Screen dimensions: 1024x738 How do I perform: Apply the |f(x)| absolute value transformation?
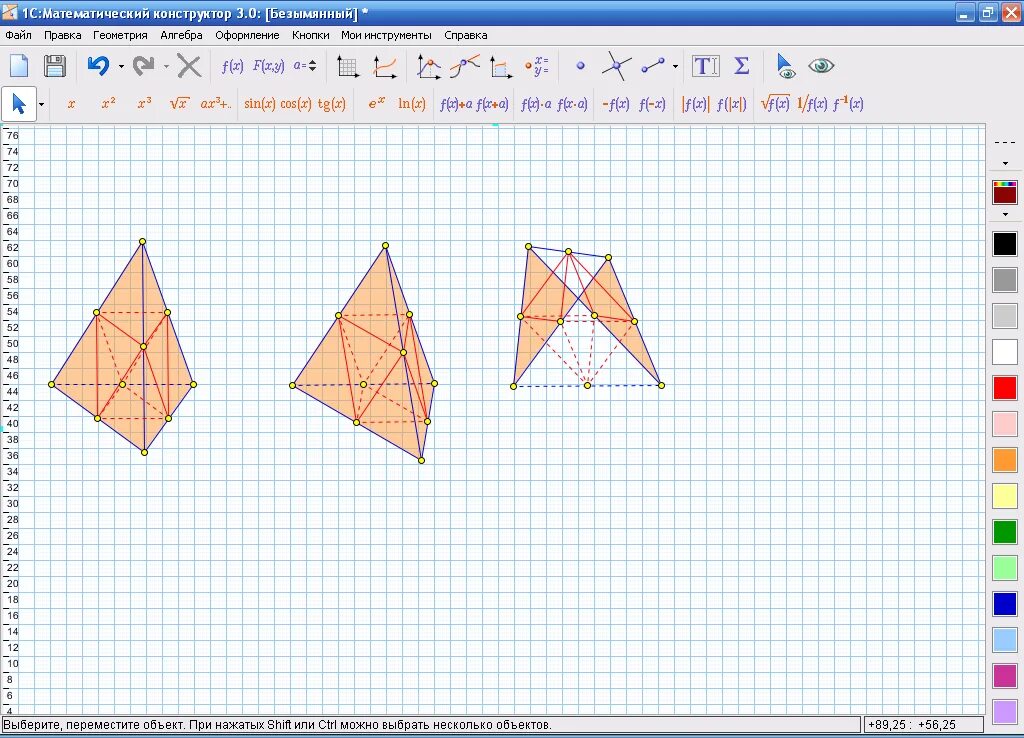coord(695,104)
